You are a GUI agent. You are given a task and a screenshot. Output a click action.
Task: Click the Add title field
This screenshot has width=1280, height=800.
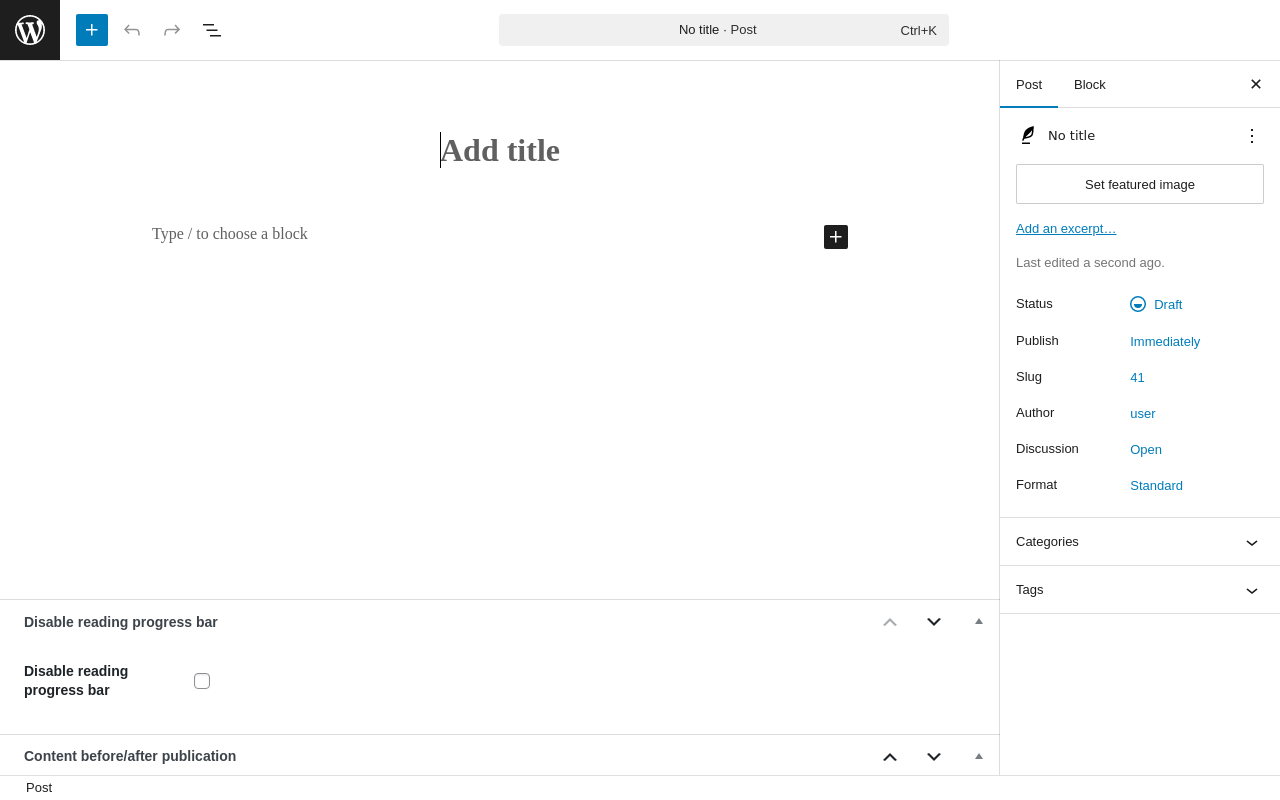(x=500, y=151)
